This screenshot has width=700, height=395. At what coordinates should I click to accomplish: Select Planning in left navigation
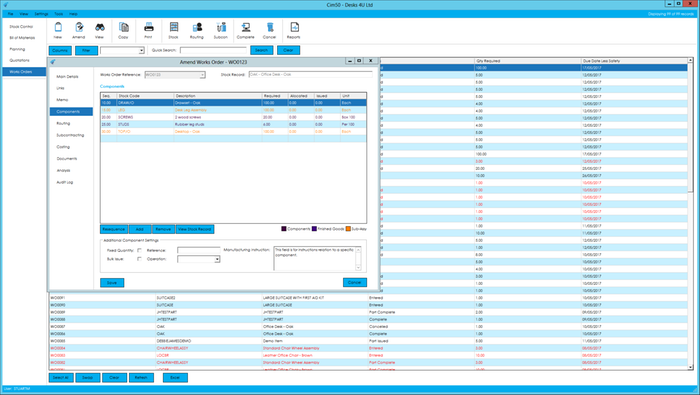[x=17, y=49]
